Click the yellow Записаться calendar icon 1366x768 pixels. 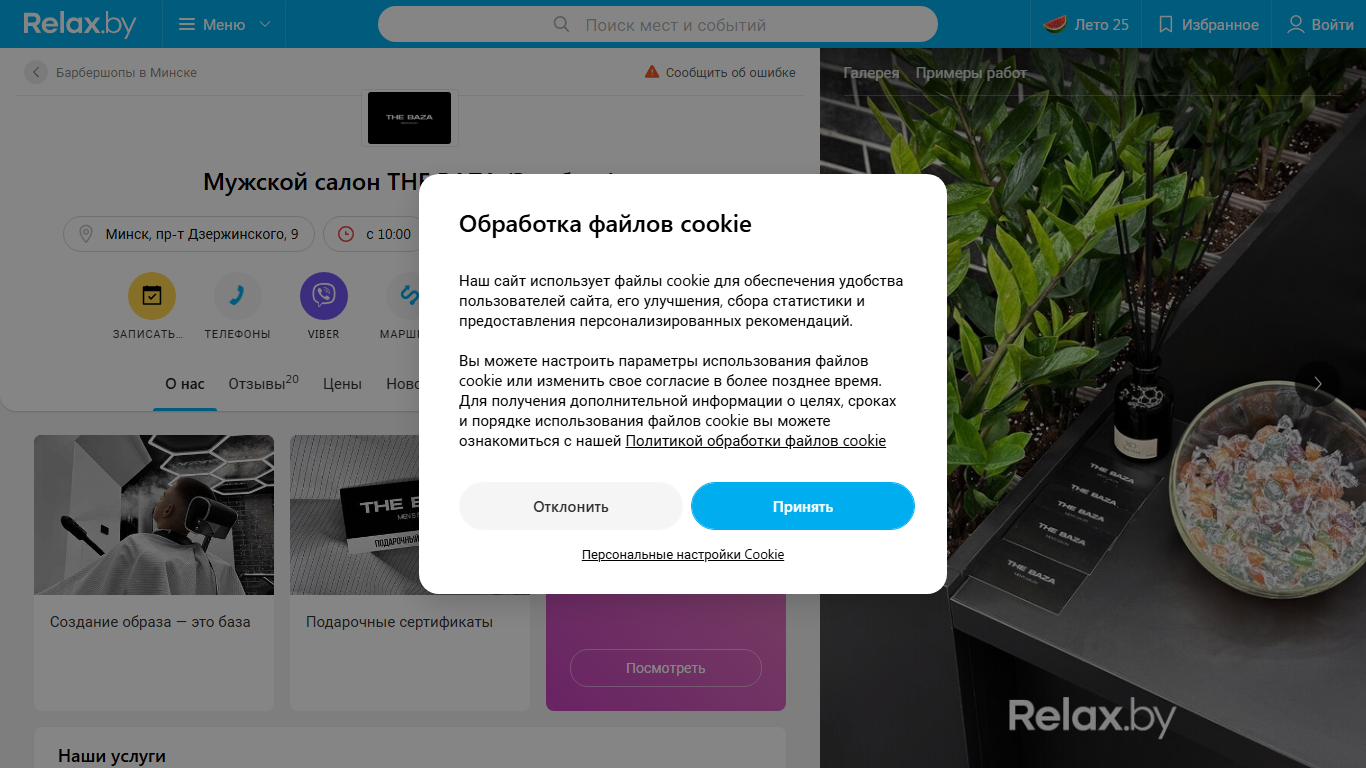coord(152,296)
